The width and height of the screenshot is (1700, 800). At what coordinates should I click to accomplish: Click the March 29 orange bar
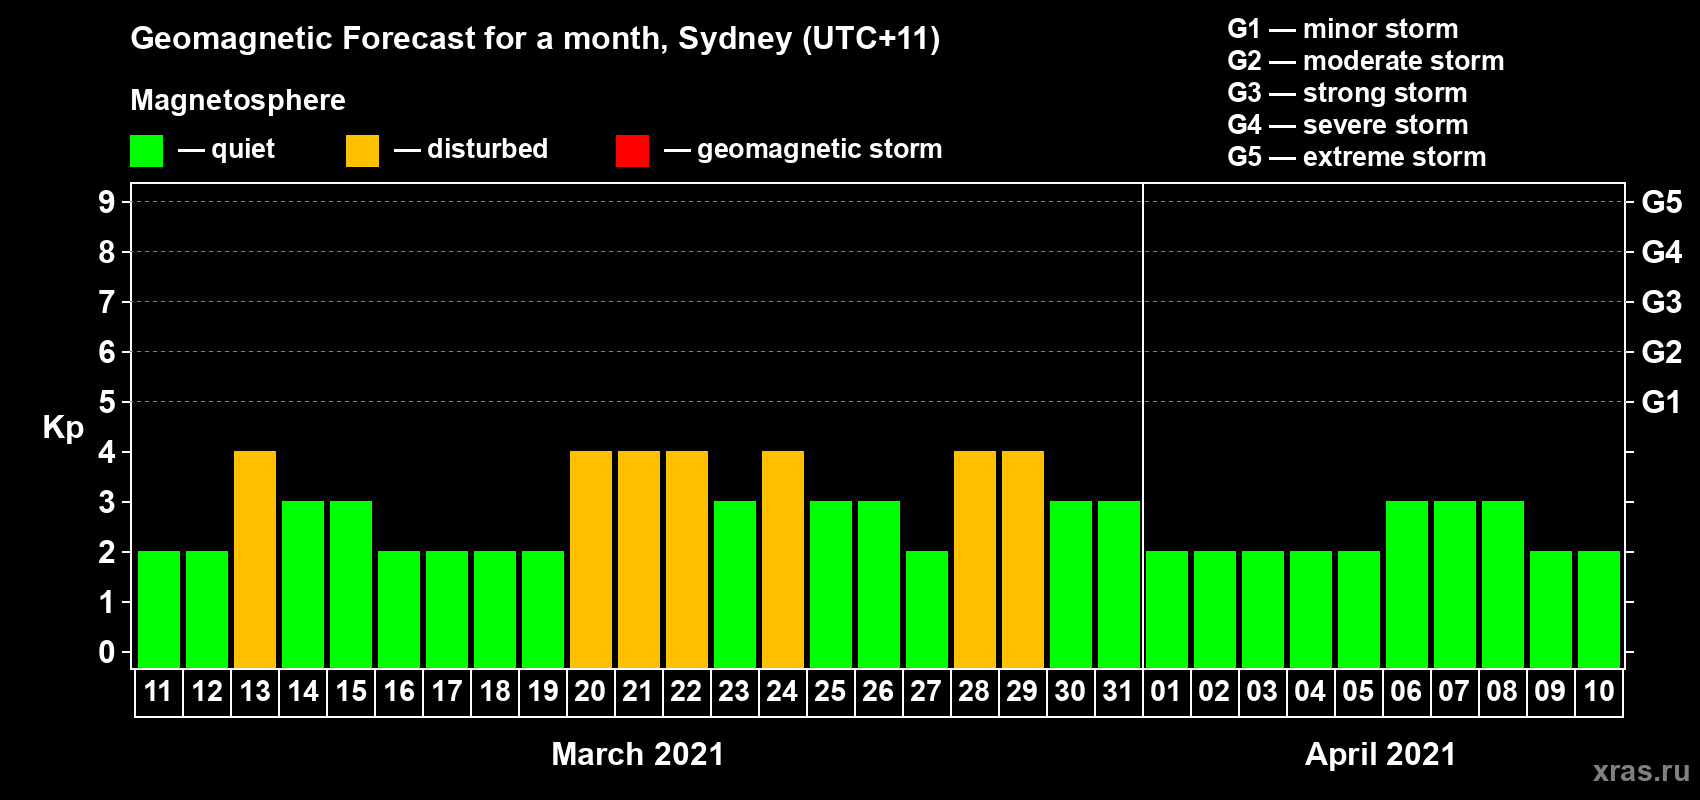point(1023,559)
